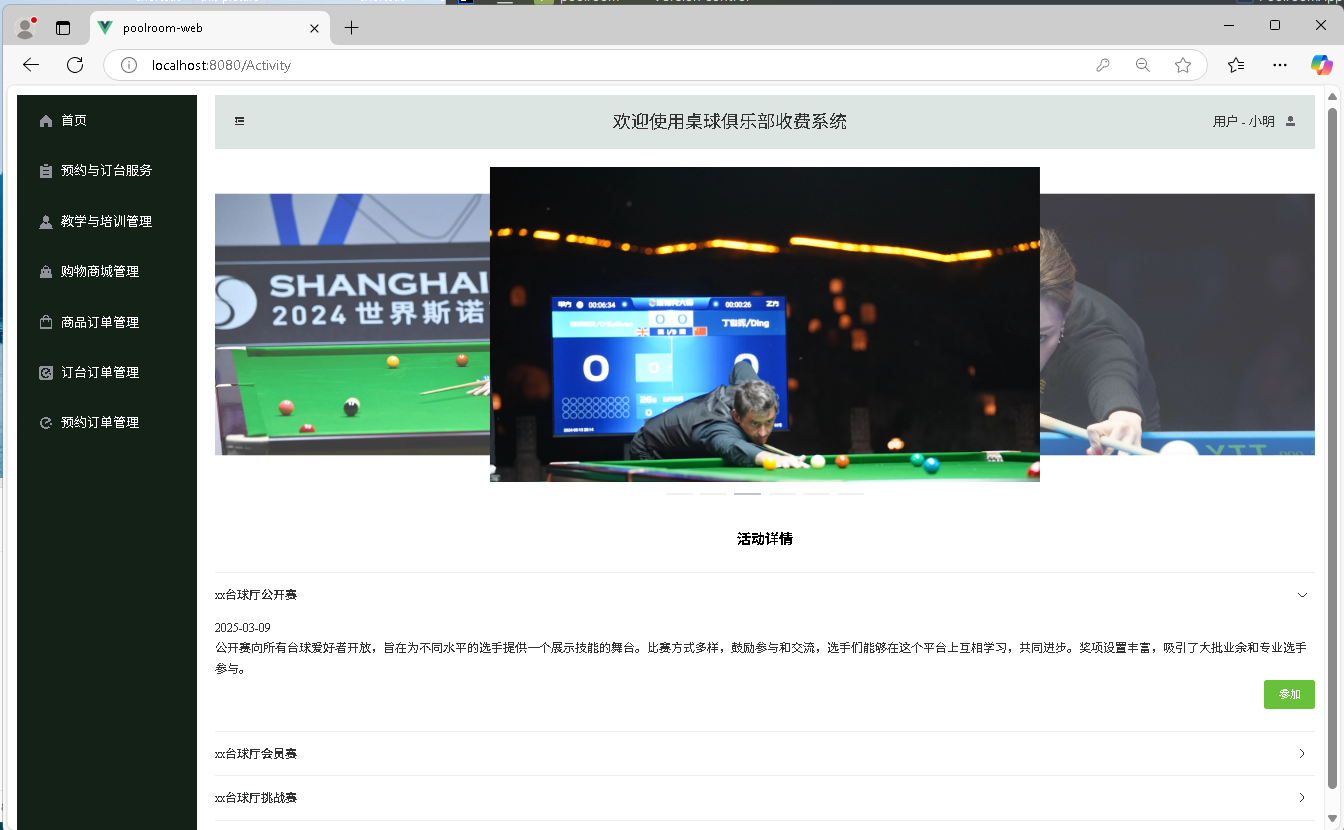Go to 订台订单管理 in the sidebar

[x=107, y=373]
